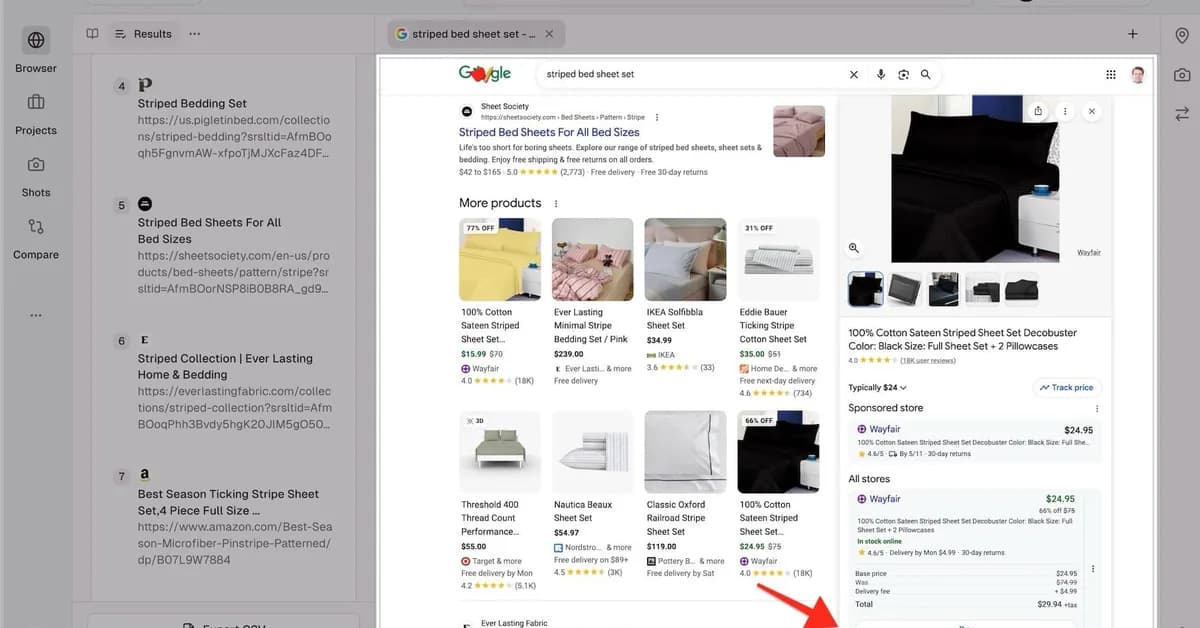The image size is (1200, 628).
Task: Open Threshold 400 Thread Count product card
Action: [500, 499]
